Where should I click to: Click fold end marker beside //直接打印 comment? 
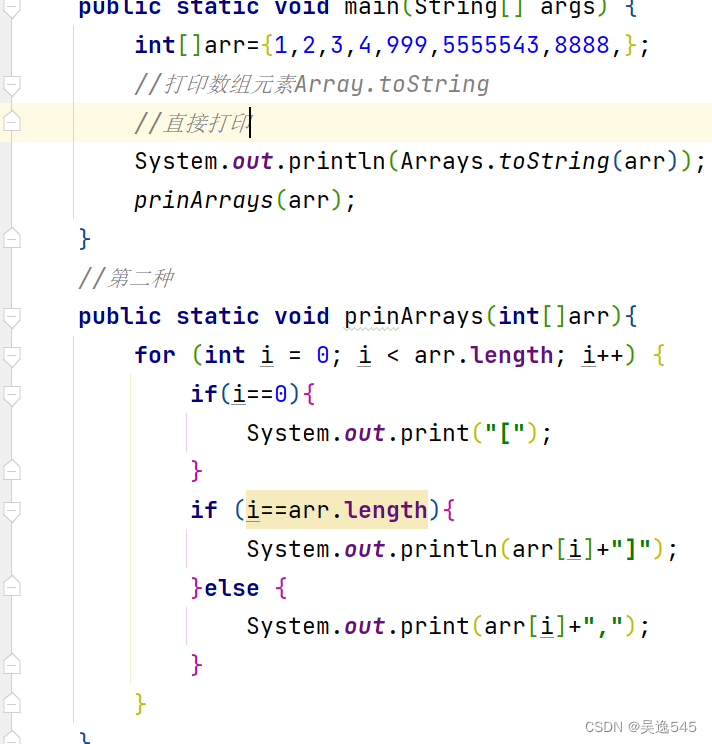tap(11, 121)
